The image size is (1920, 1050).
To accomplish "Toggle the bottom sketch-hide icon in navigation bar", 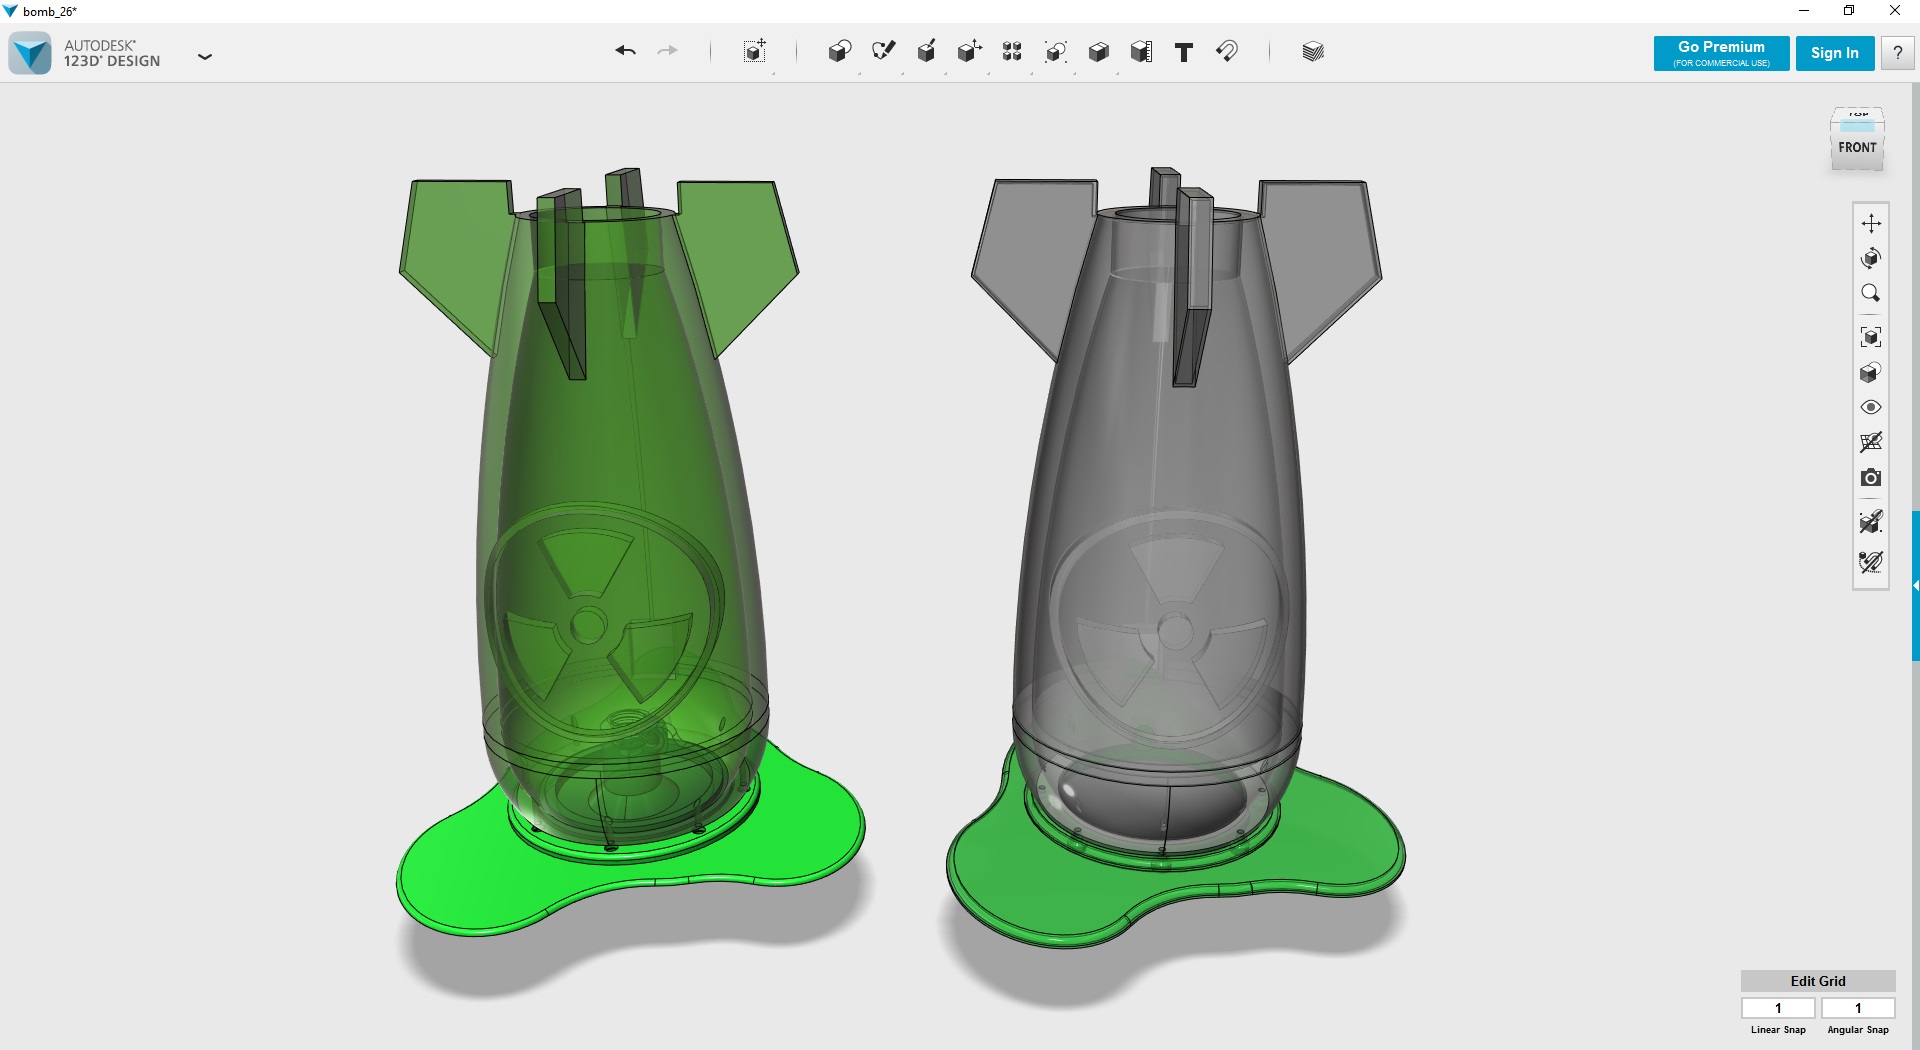I will tap(1871, 562).
